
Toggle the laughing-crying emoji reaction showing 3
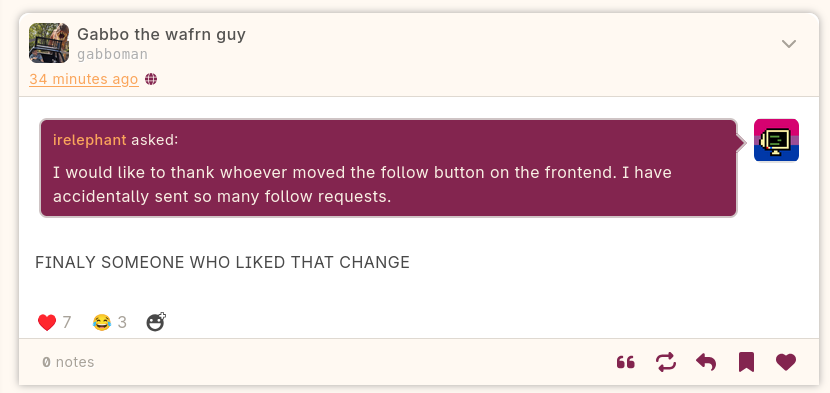tap(110, 322)
